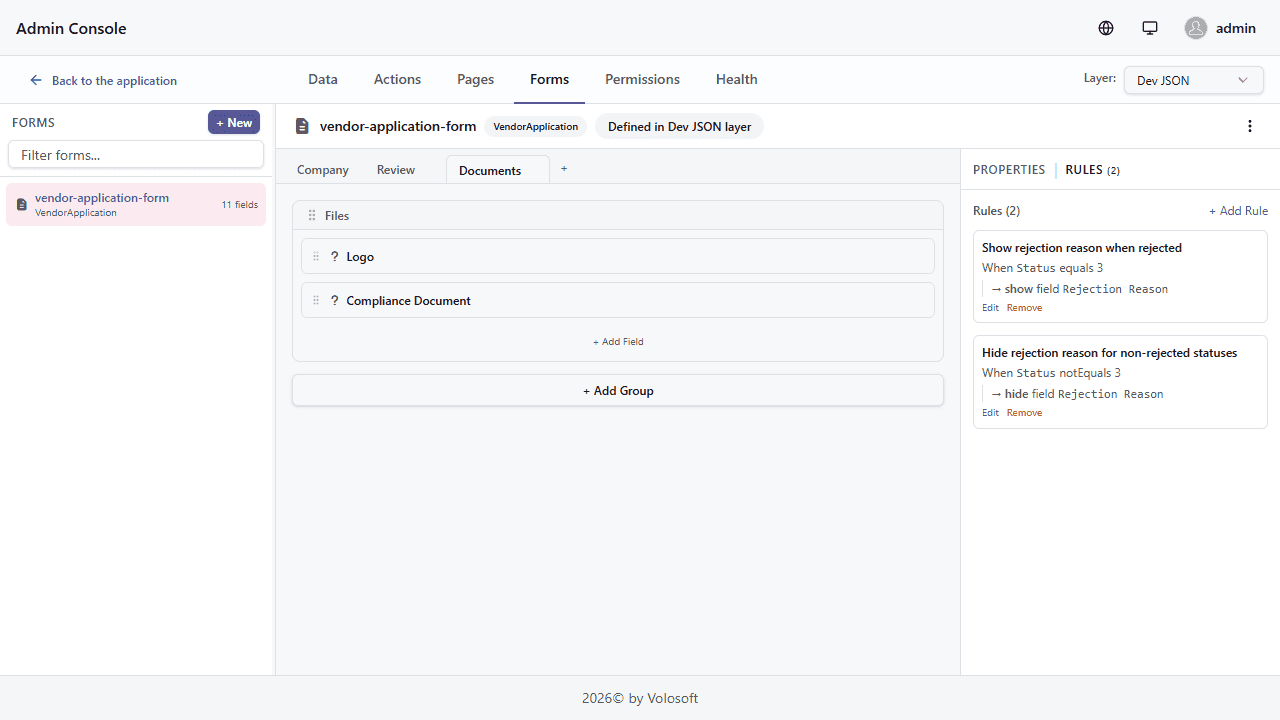Grab the Files group drag handle

312,216
